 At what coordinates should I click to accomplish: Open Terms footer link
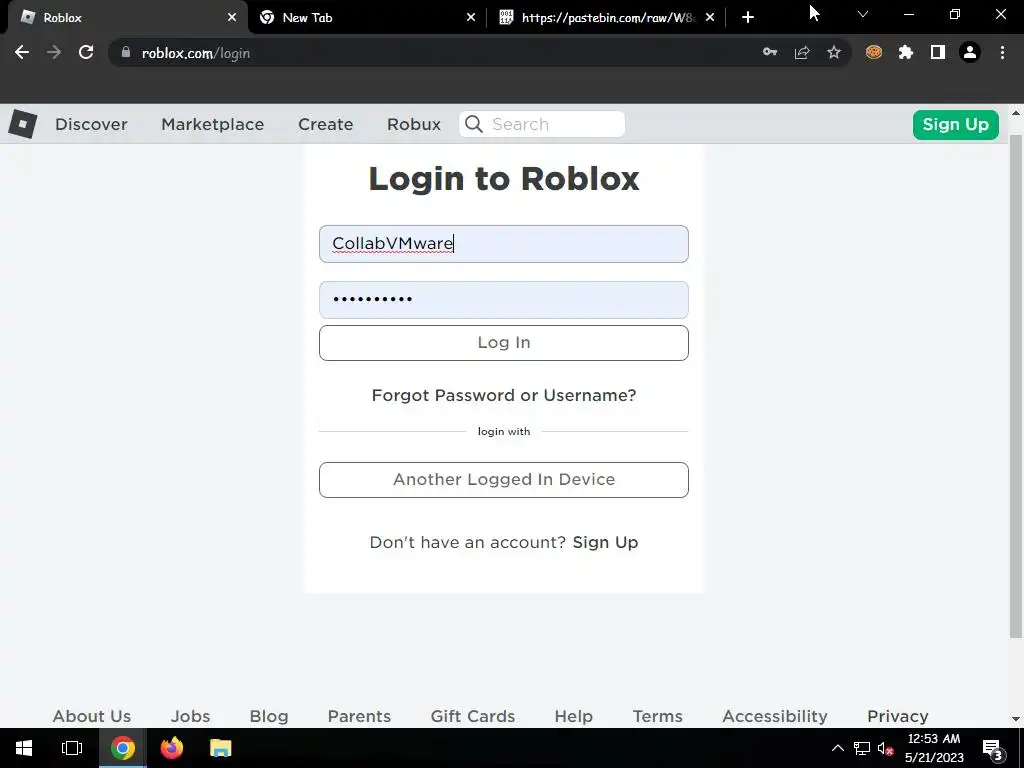[x=658, y=716]
